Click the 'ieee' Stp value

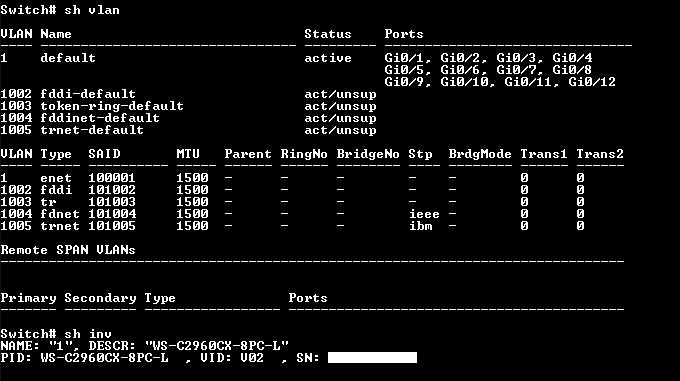[425, 214]
